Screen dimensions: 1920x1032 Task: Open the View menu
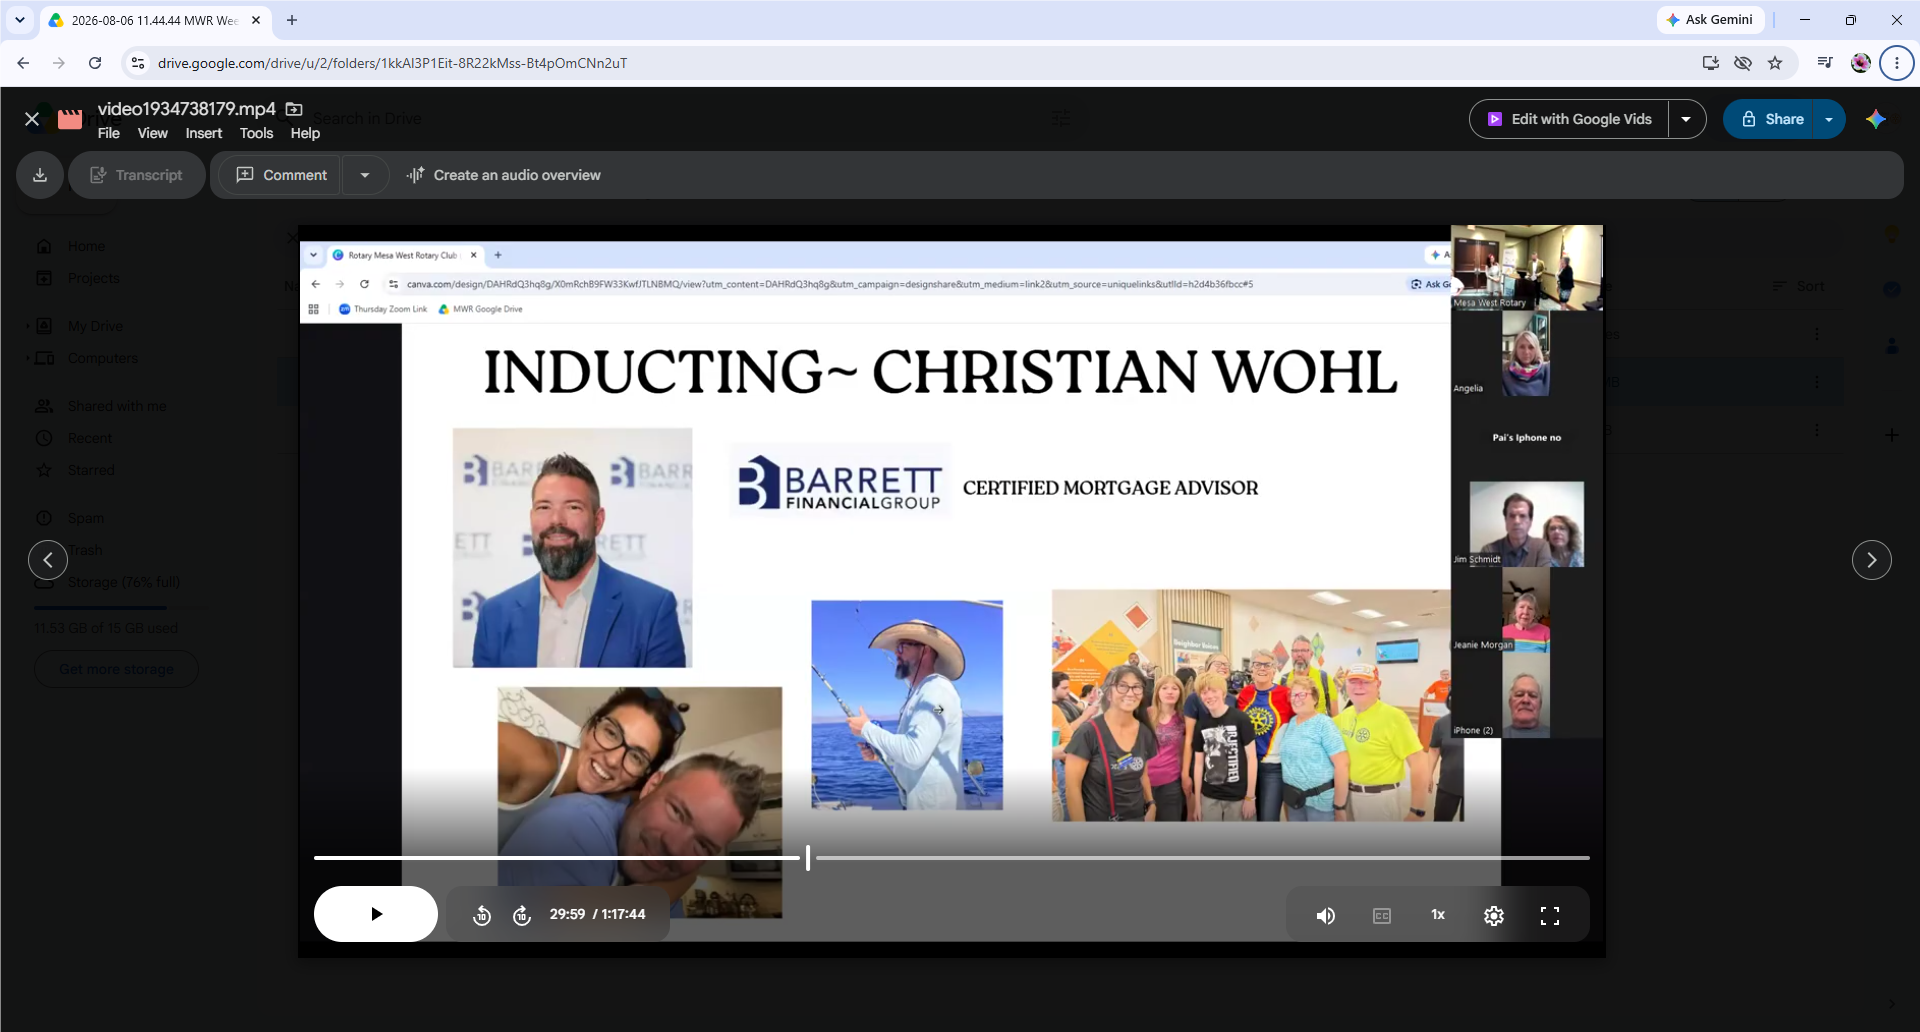click(x=153, y=133)
